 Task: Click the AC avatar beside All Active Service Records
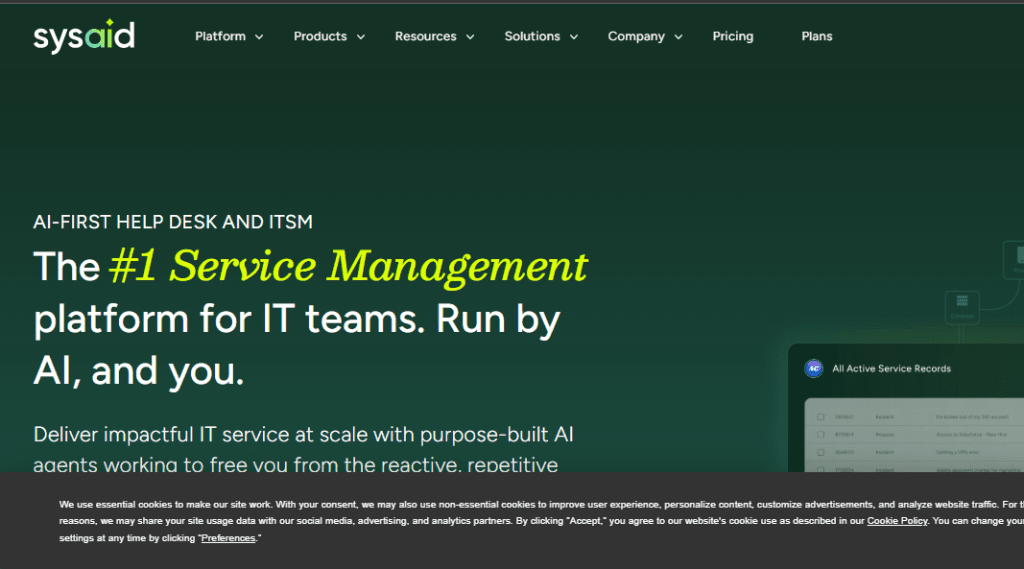point(813,368)
